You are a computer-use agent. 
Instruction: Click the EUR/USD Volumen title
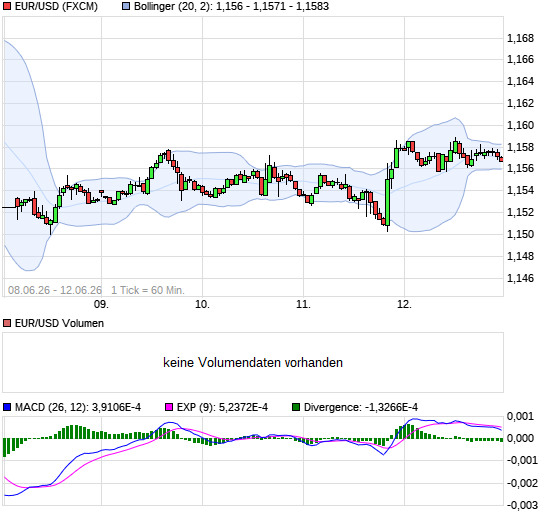[59, 323]
